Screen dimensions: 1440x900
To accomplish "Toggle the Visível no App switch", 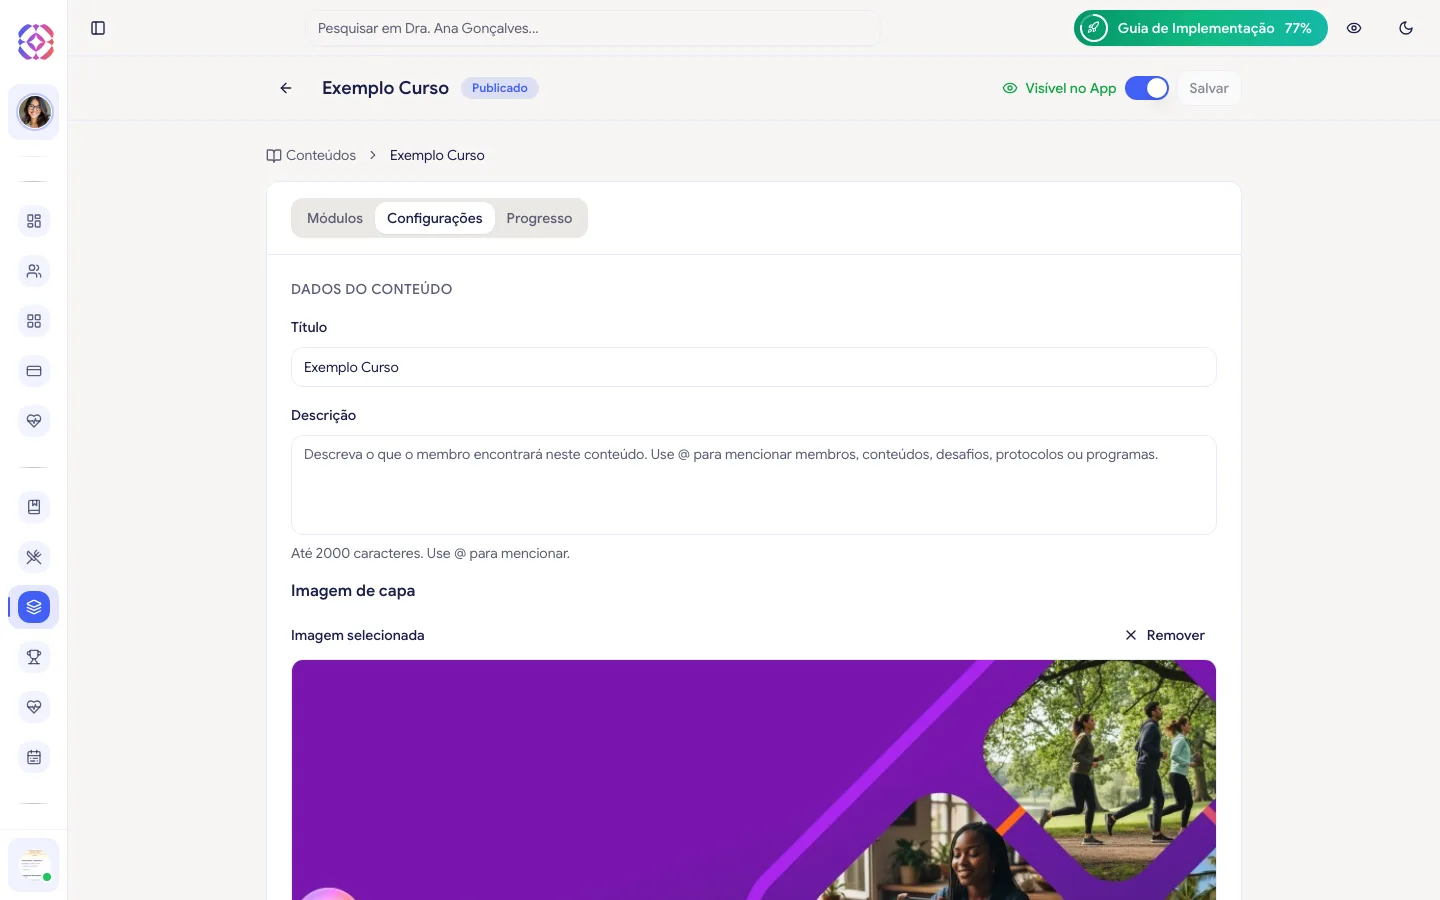I will (x=1147, y=88).
